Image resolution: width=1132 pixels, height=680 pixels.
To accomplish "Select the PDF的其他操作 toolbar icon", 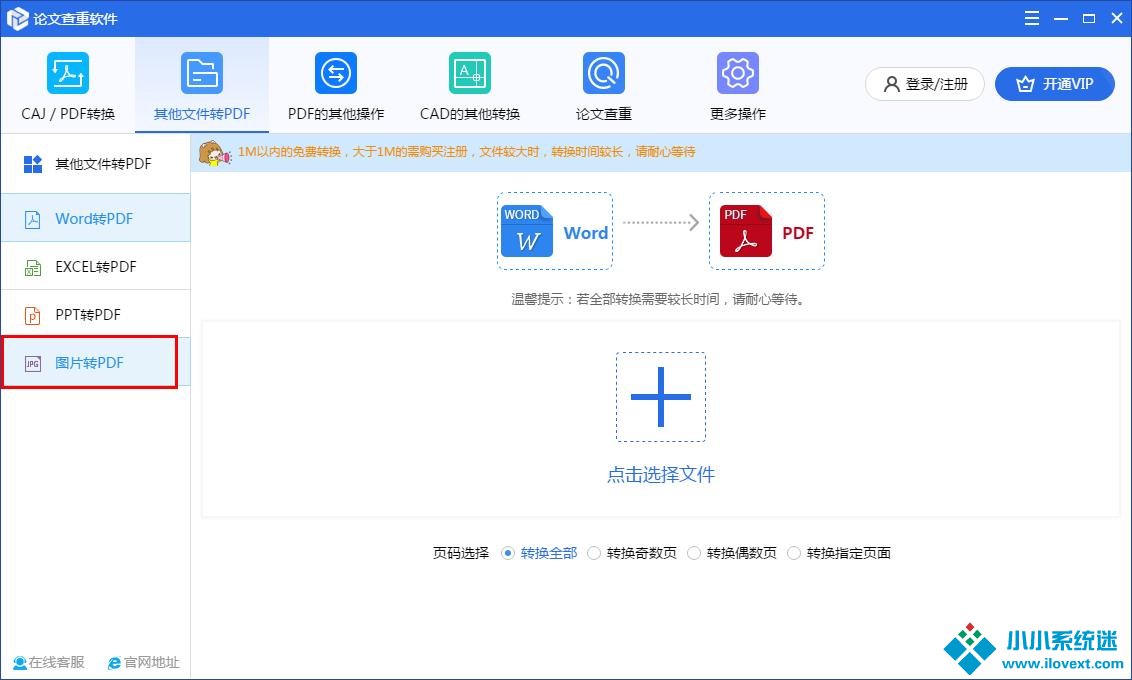I will [x=336, y=73].
